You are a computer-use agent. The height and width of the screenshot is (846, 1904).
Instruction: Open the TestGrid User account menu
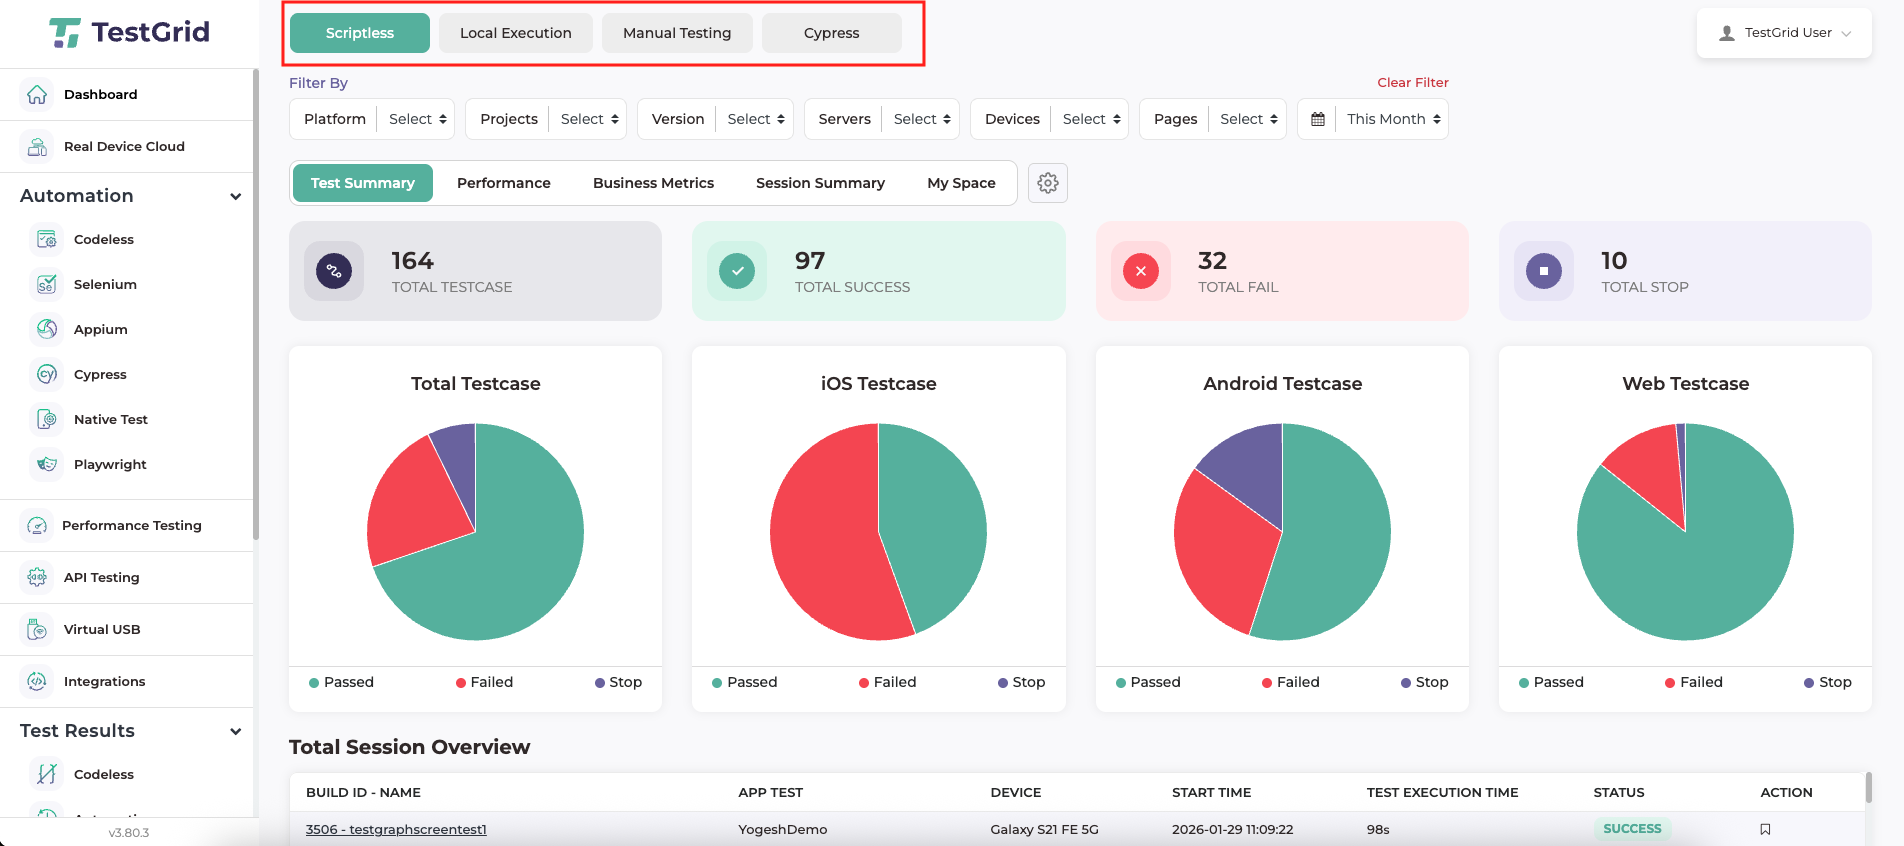[1784, 33]
